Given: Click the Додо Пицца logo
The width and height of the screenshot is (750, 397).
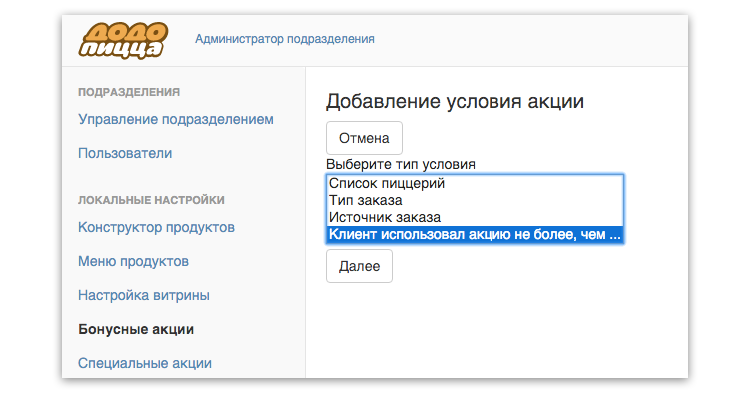Looking at the screenshot, I should tap(123, 40).
